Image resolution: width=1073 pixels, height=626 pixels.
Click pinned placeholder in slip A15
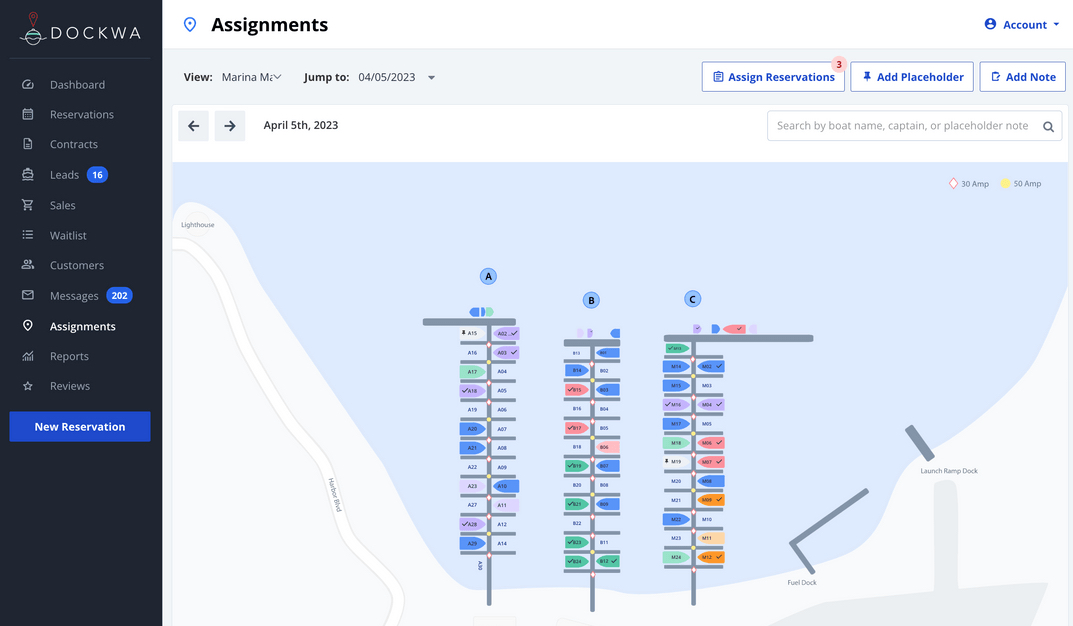472,333
